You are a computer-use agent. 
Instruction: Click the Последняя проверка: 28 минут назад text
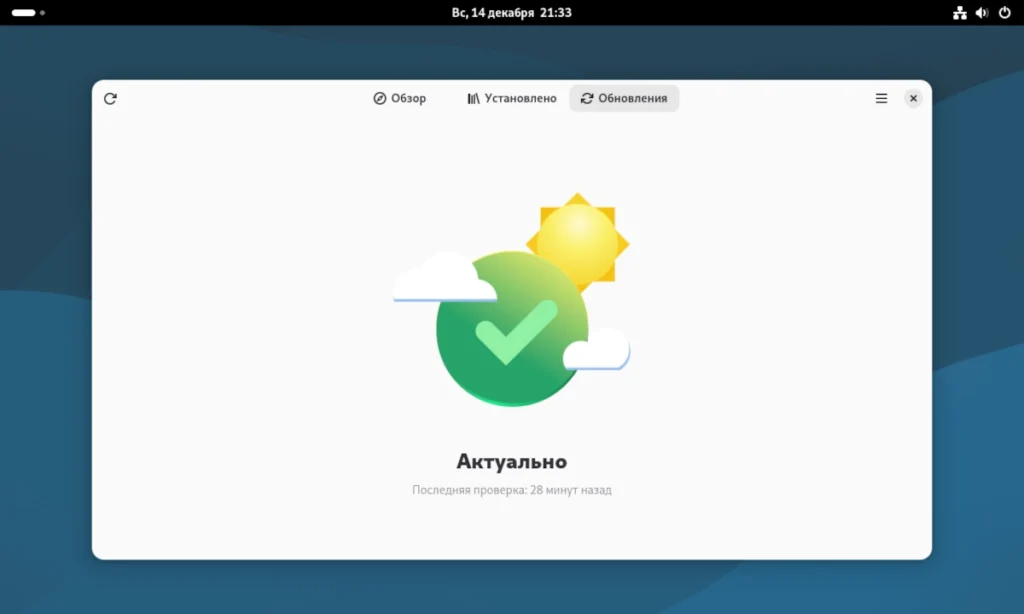click(511, 490)
